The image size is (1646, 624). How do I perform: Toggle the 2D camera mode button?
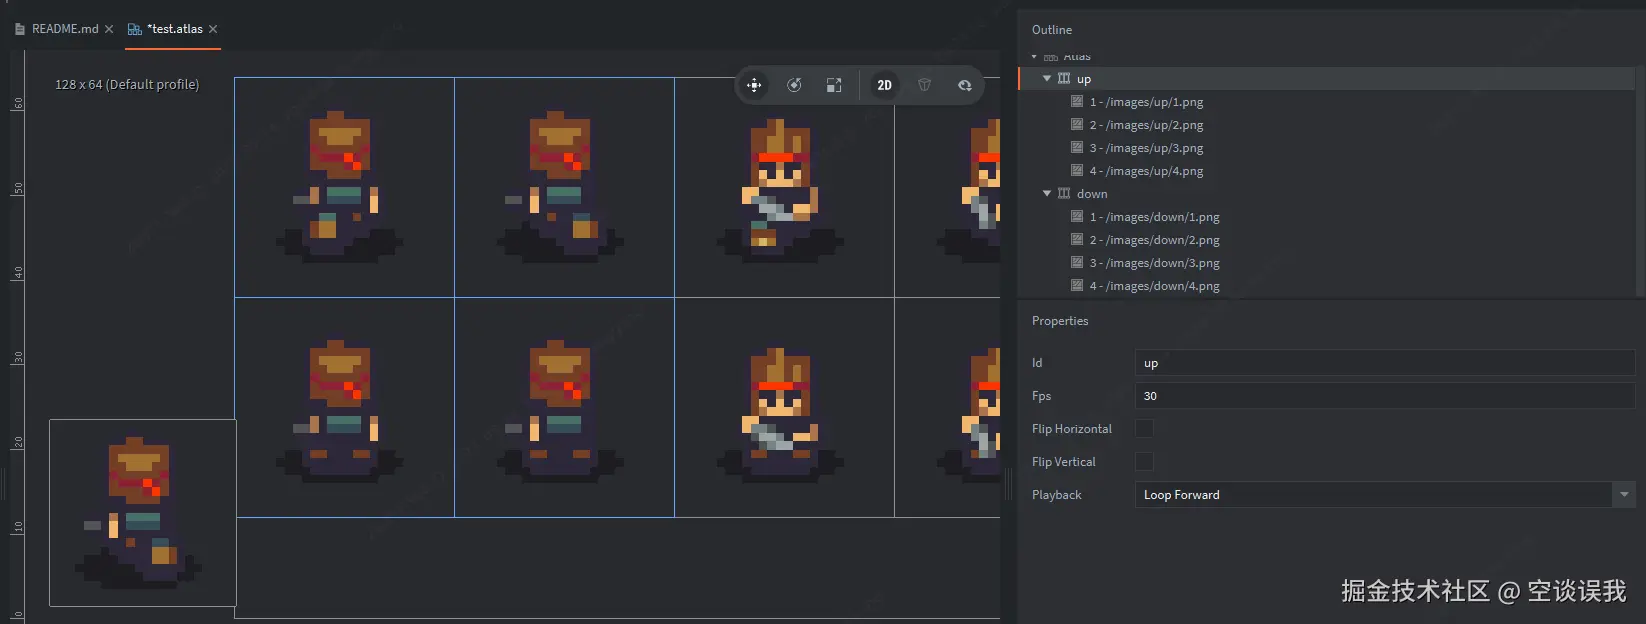coord(884,85)
